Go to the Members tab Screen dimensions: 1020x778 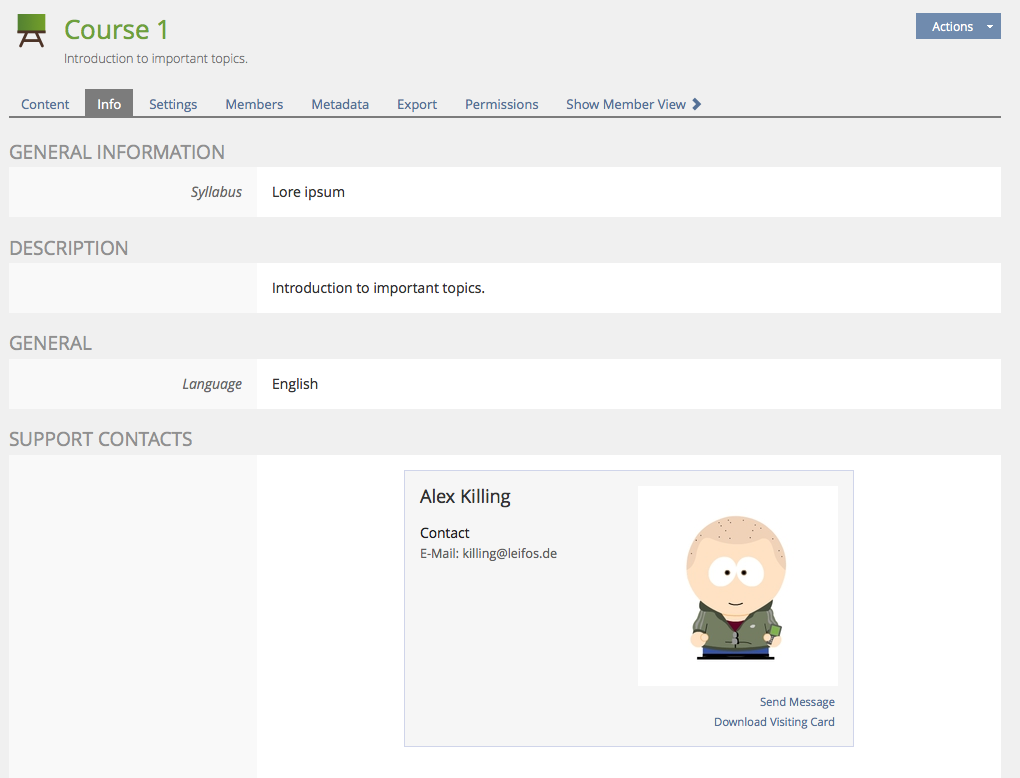point(254,104)
